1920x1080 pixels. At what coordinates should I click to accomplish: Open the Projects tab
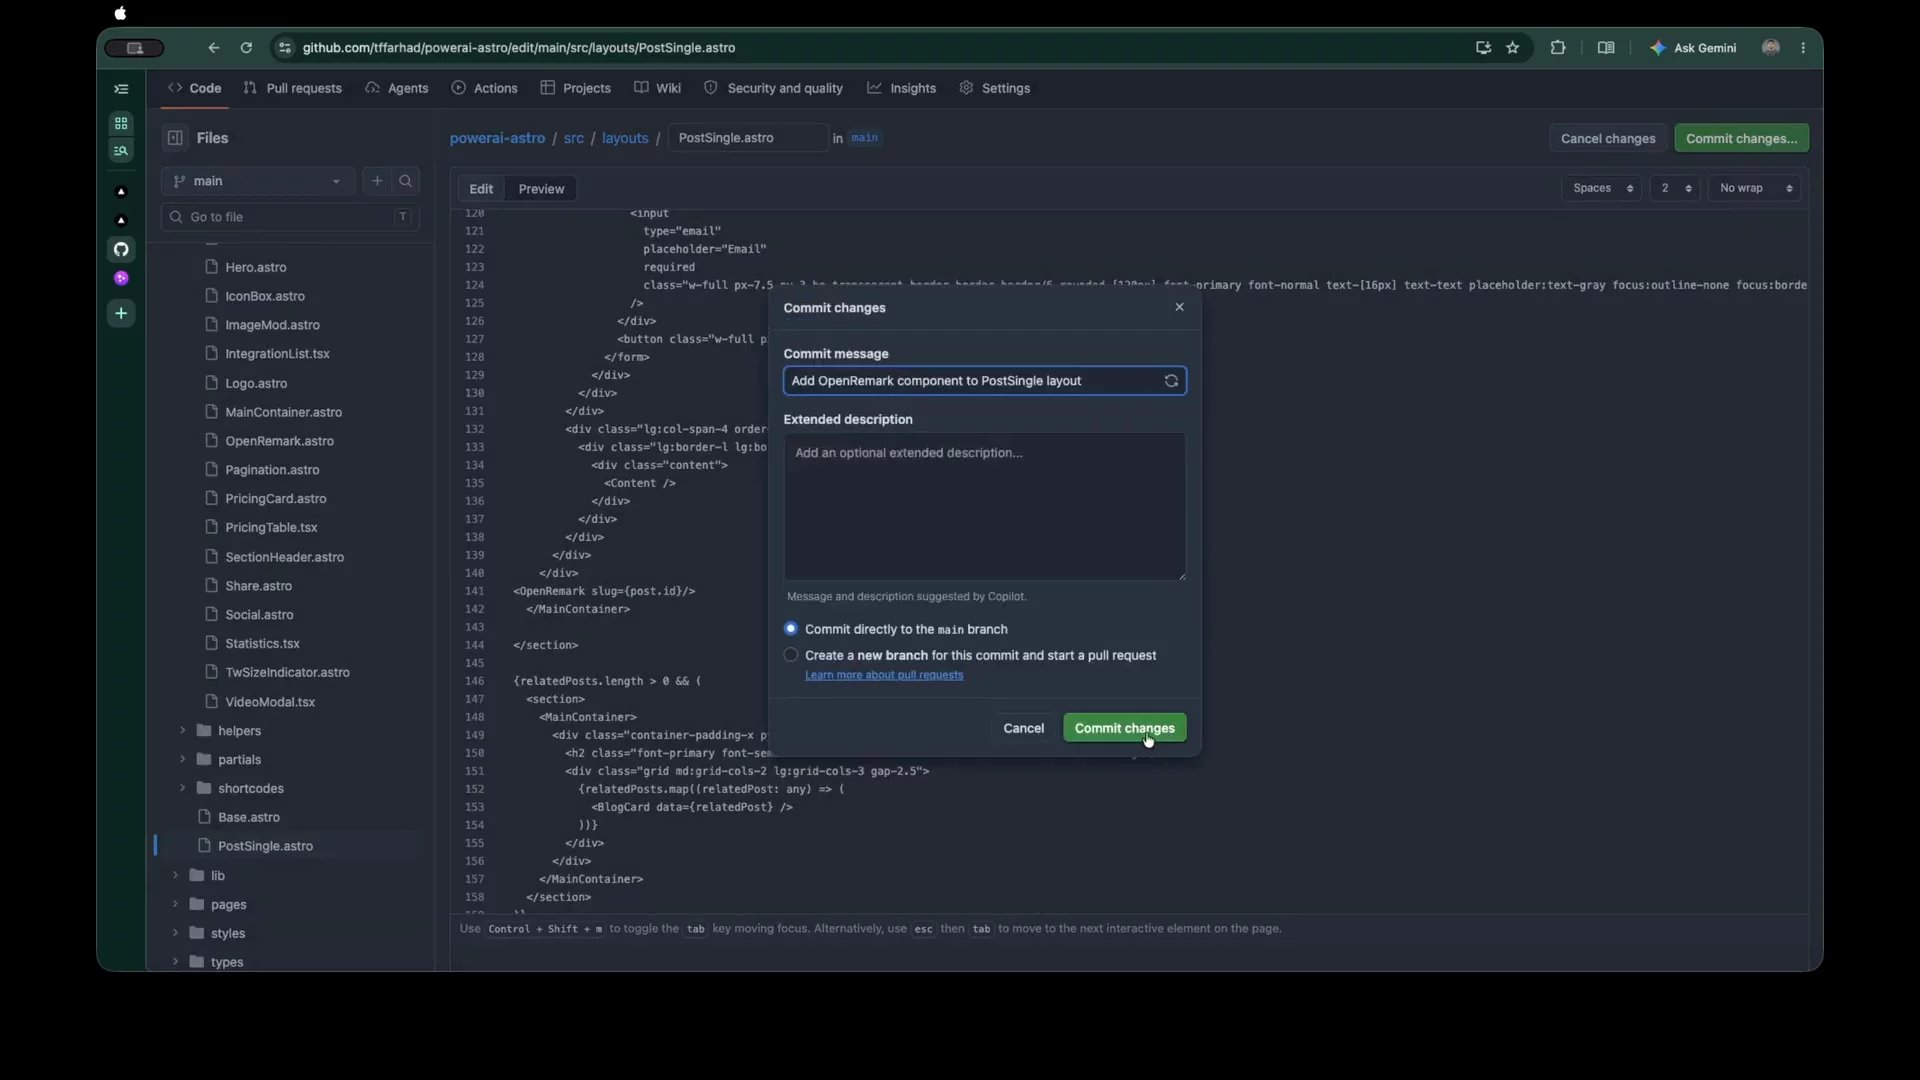(x=576, y=88)
